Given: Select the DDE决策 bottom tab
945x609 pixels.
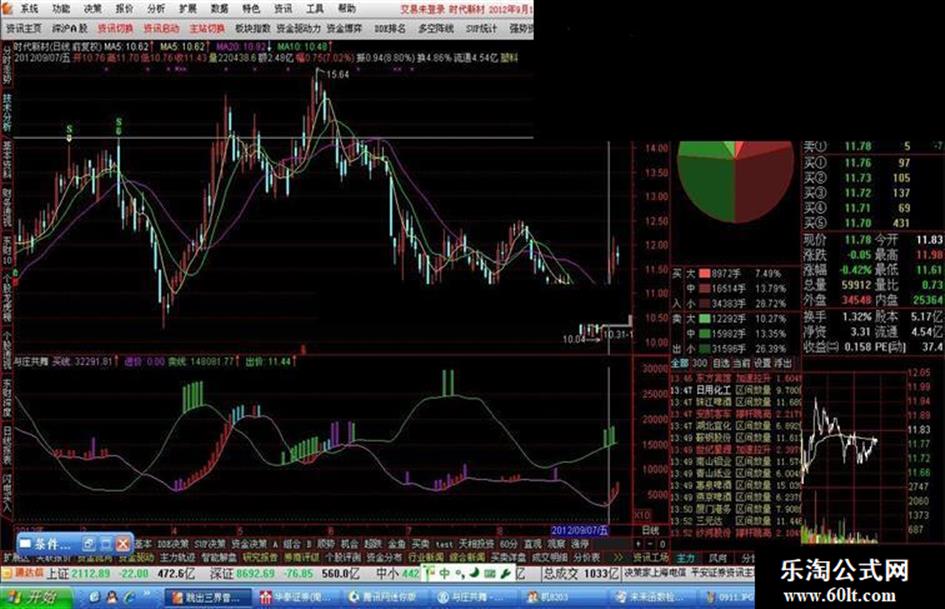Looking at the screenshot, I should 172,544.
